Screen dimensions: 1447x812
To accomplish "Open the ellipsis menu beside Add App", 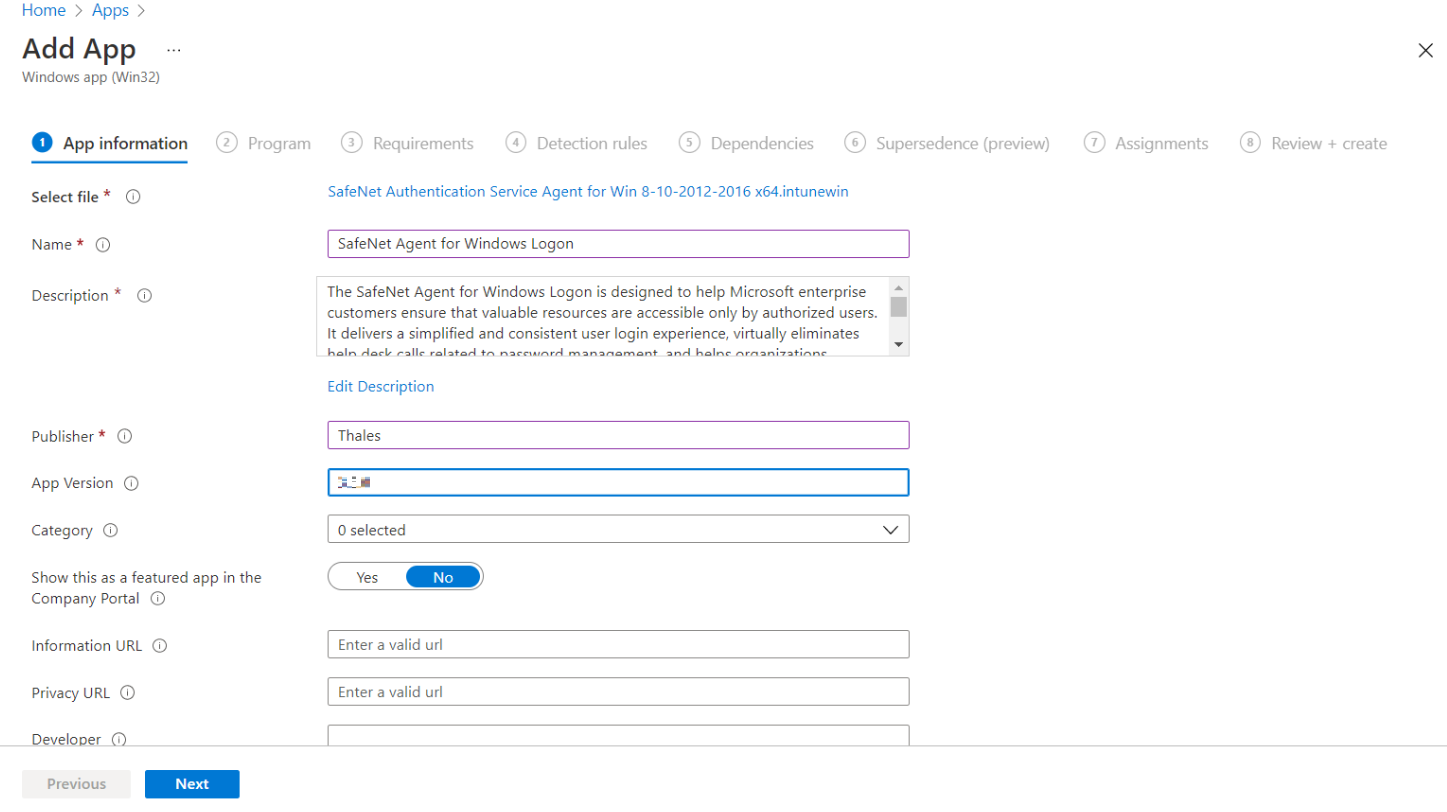I will [x=174, y=50].
